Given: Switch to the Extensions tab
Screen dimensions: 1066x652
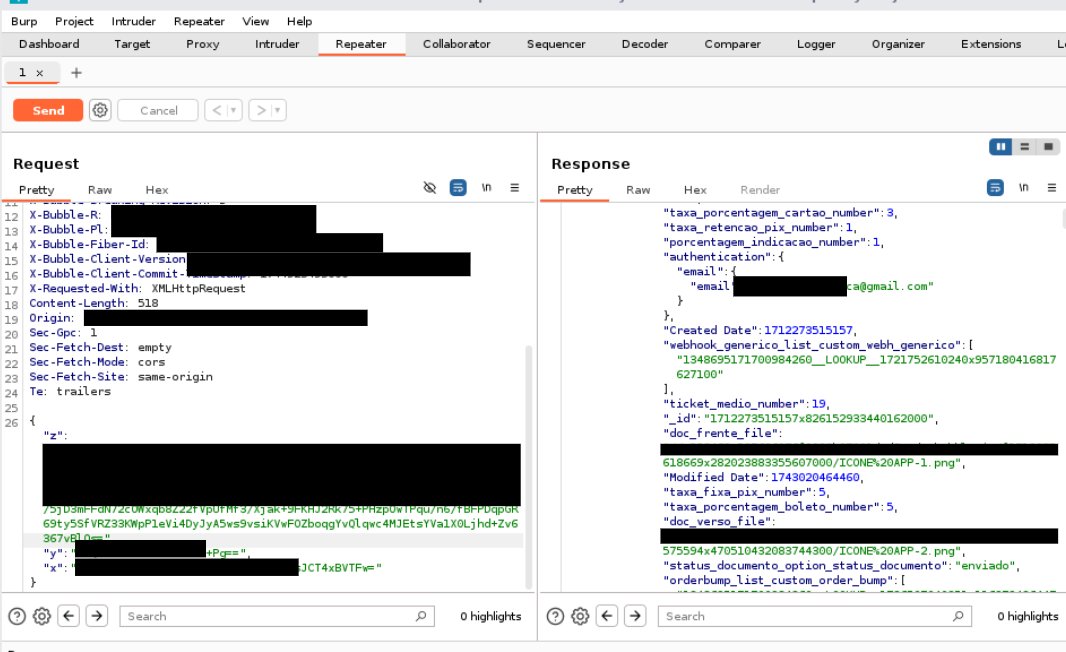Looking at the screenshot, I should (x=991, y=44).
